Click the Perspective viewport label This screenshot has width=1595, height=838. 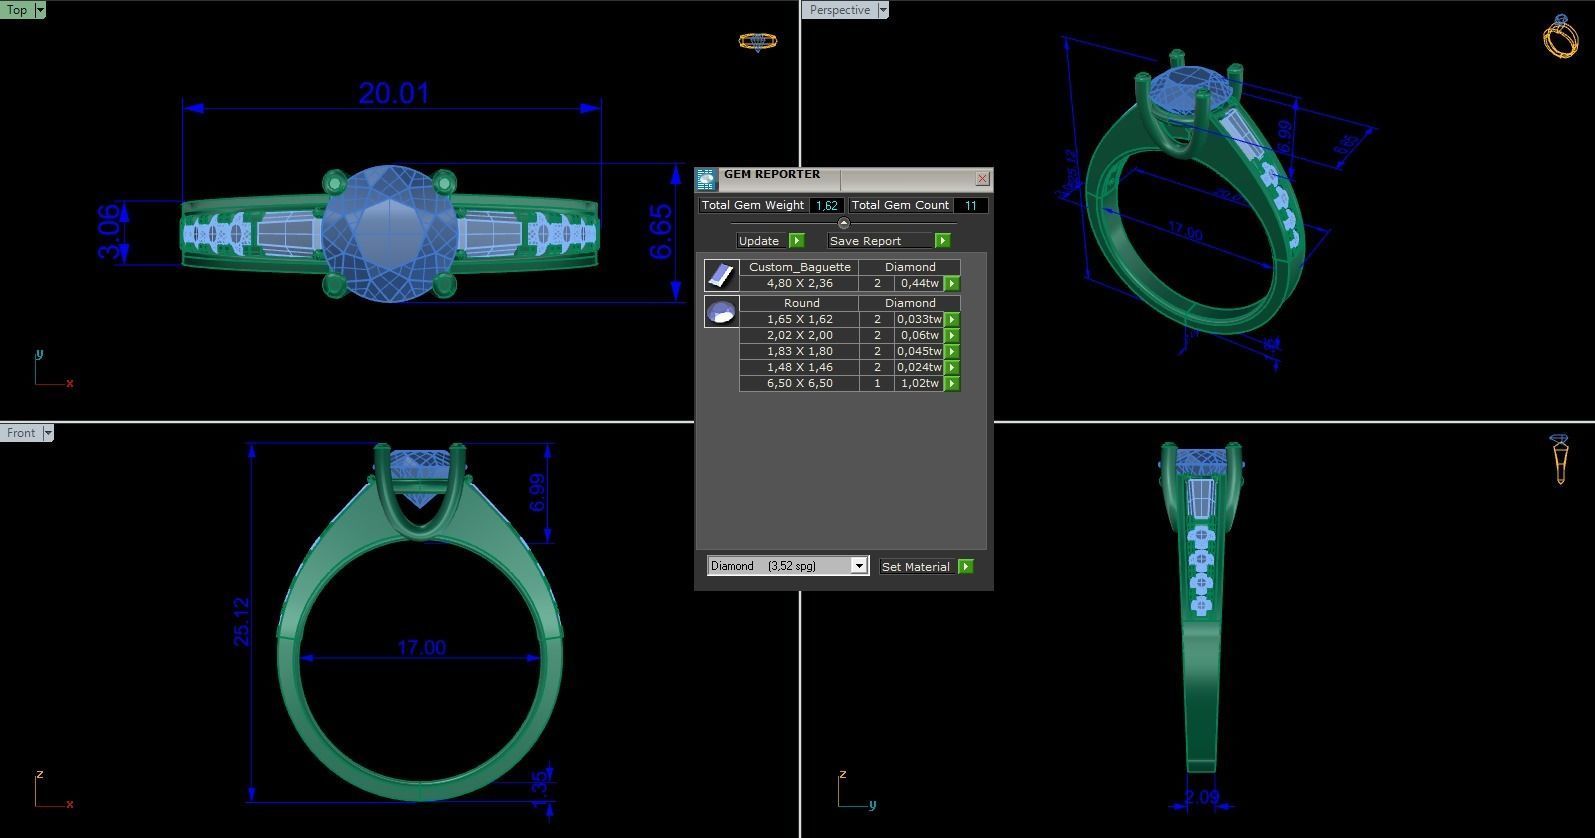(840, 10)
